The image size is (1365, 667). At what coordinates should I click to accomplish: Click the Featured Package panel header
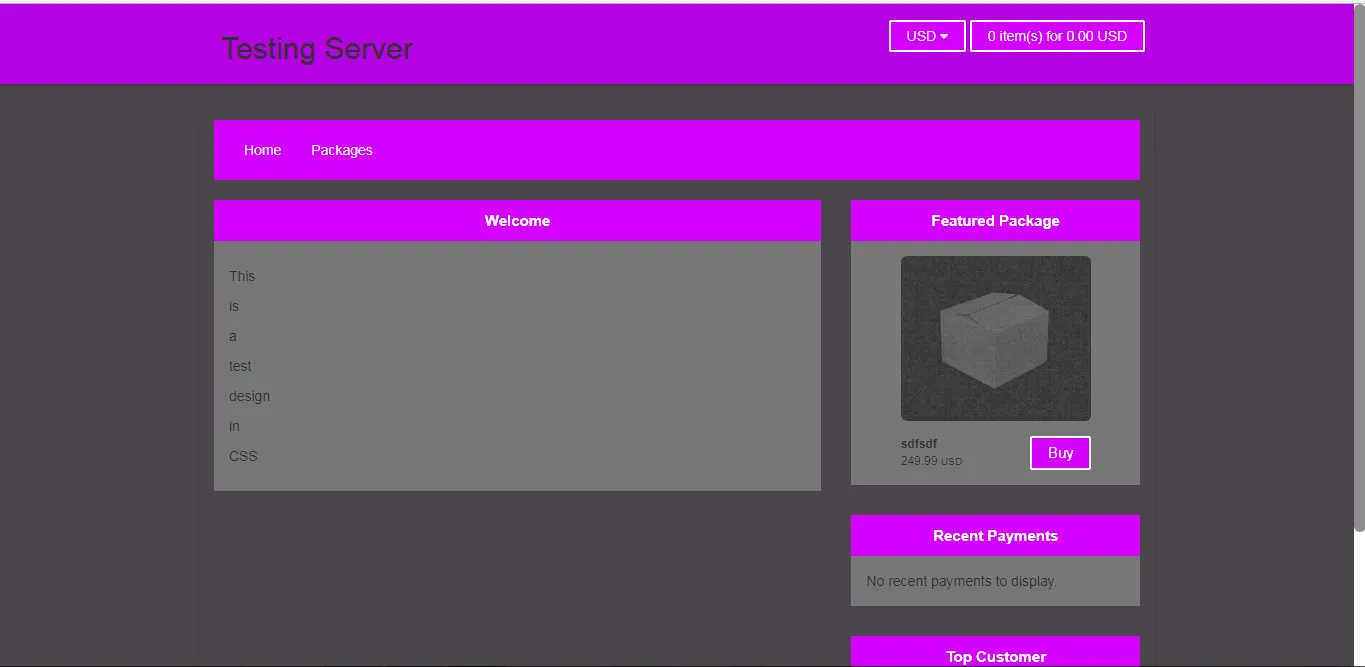[x=994, y=221]
